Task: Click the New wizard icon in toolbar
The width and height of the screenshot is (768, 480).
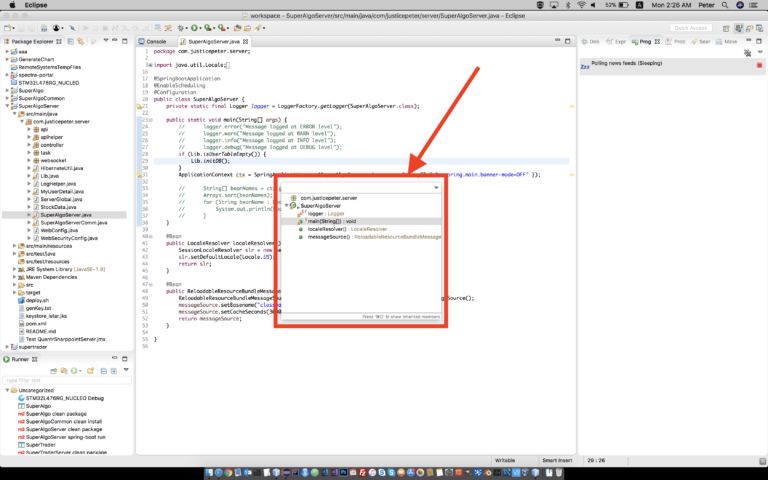Action: (x=7, y=28)
